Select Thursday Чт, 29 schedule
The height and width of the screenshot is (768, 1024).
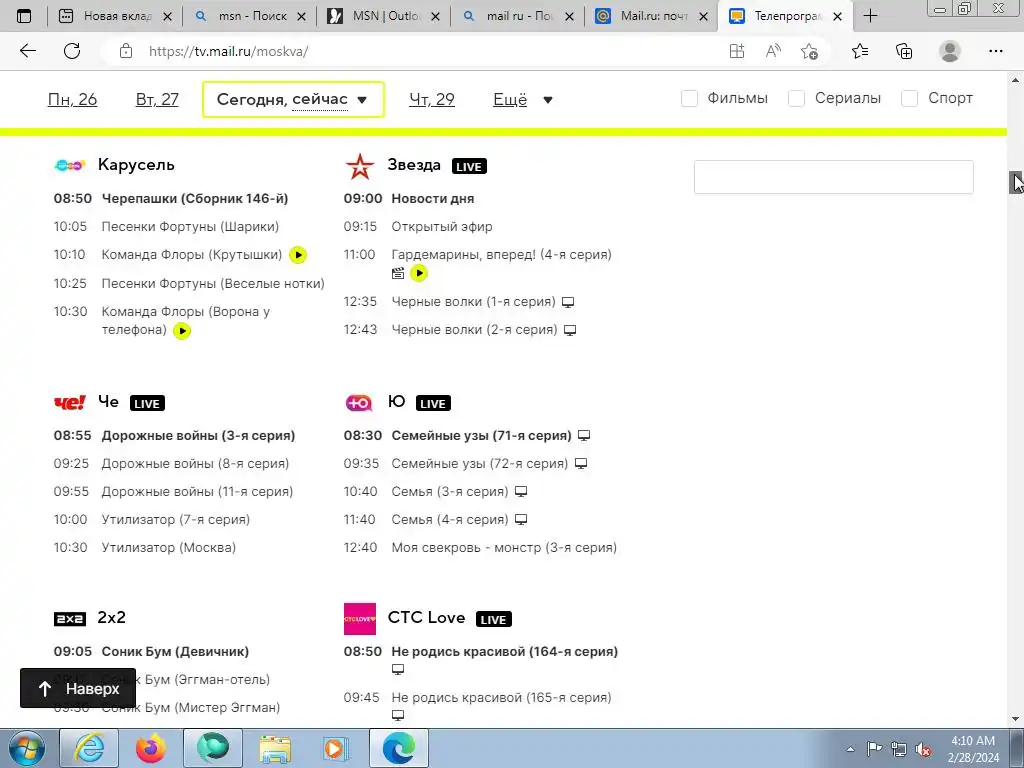click(x=432, y=99)
